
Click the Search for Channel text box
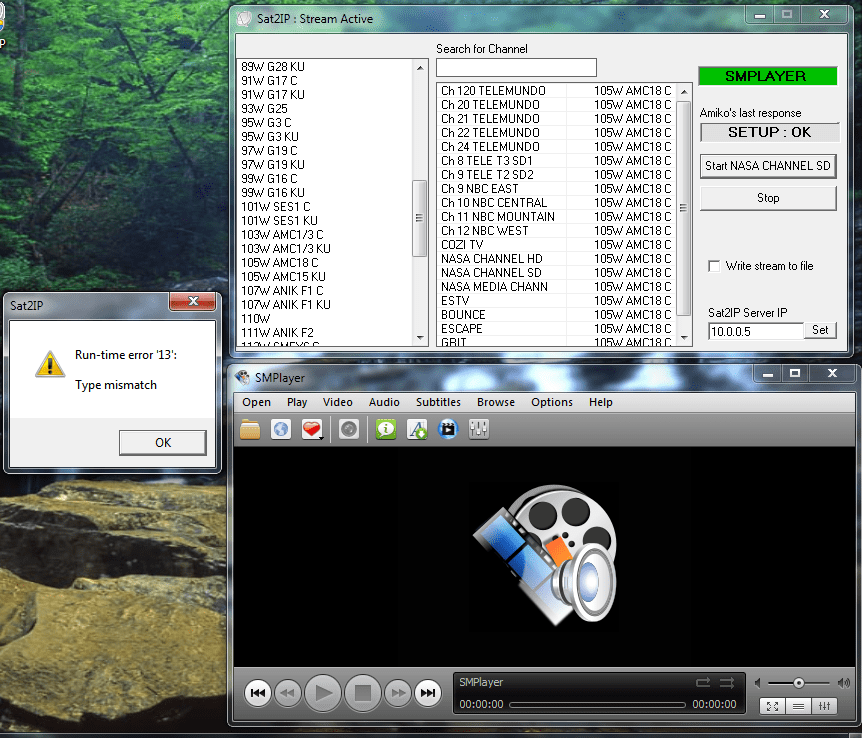[x=516, y=68]
